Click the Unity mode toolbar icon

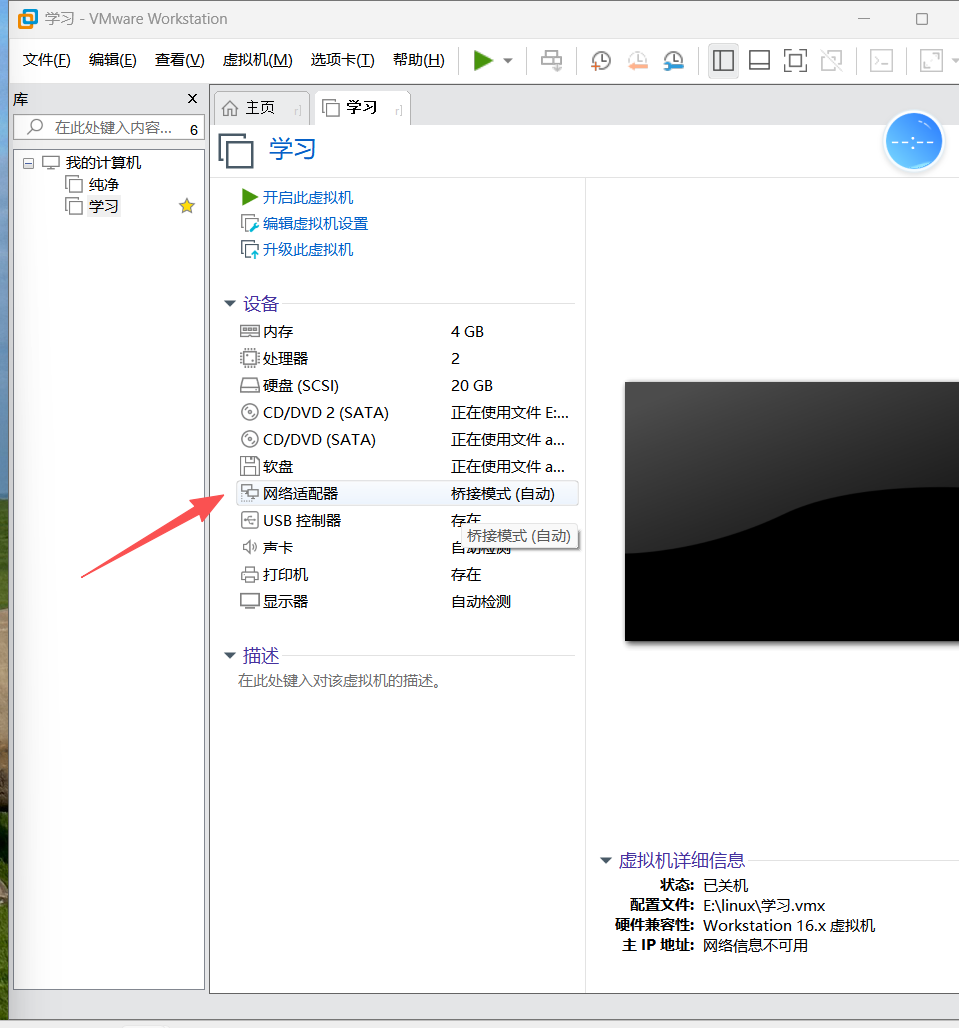(831, 60)
